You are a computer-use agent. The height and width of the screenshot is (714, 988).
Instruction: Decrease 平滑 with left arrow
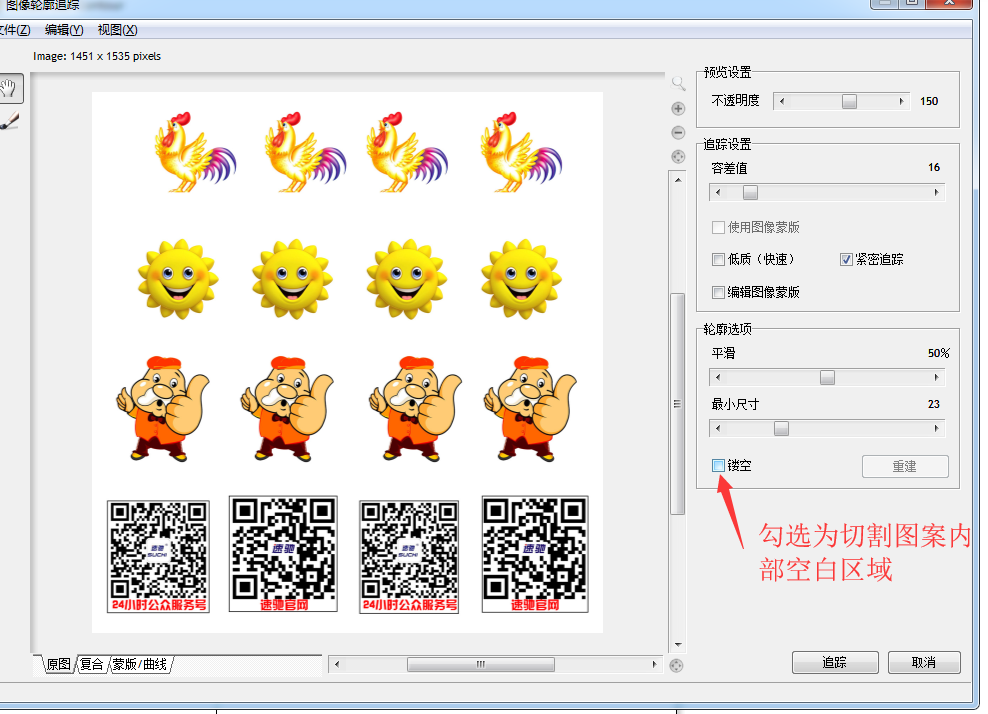pos(718,377)
